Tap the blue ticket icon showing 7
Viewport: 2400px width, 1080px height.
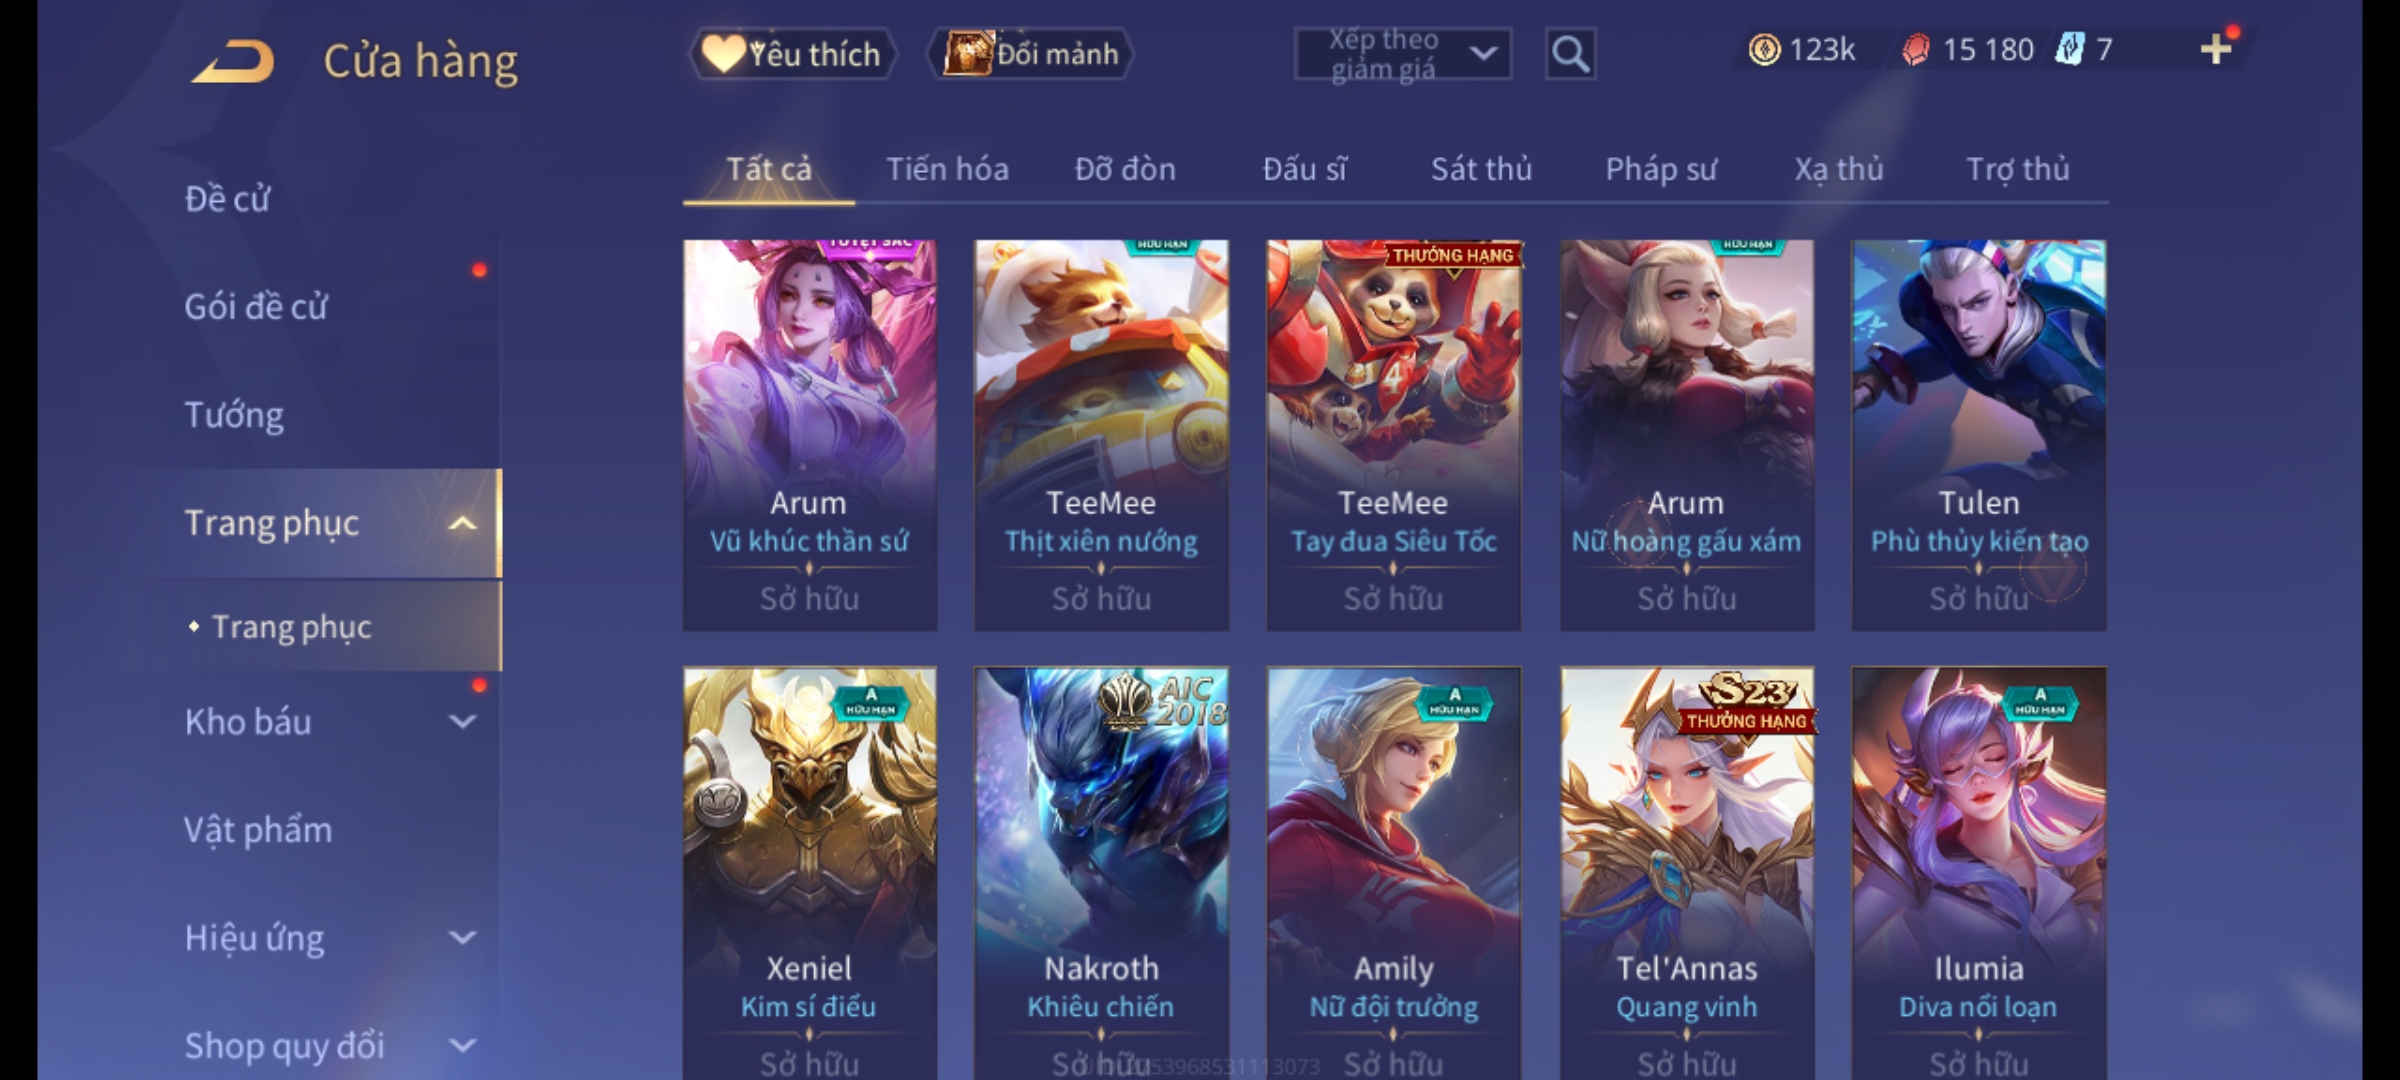(2068, 49)
